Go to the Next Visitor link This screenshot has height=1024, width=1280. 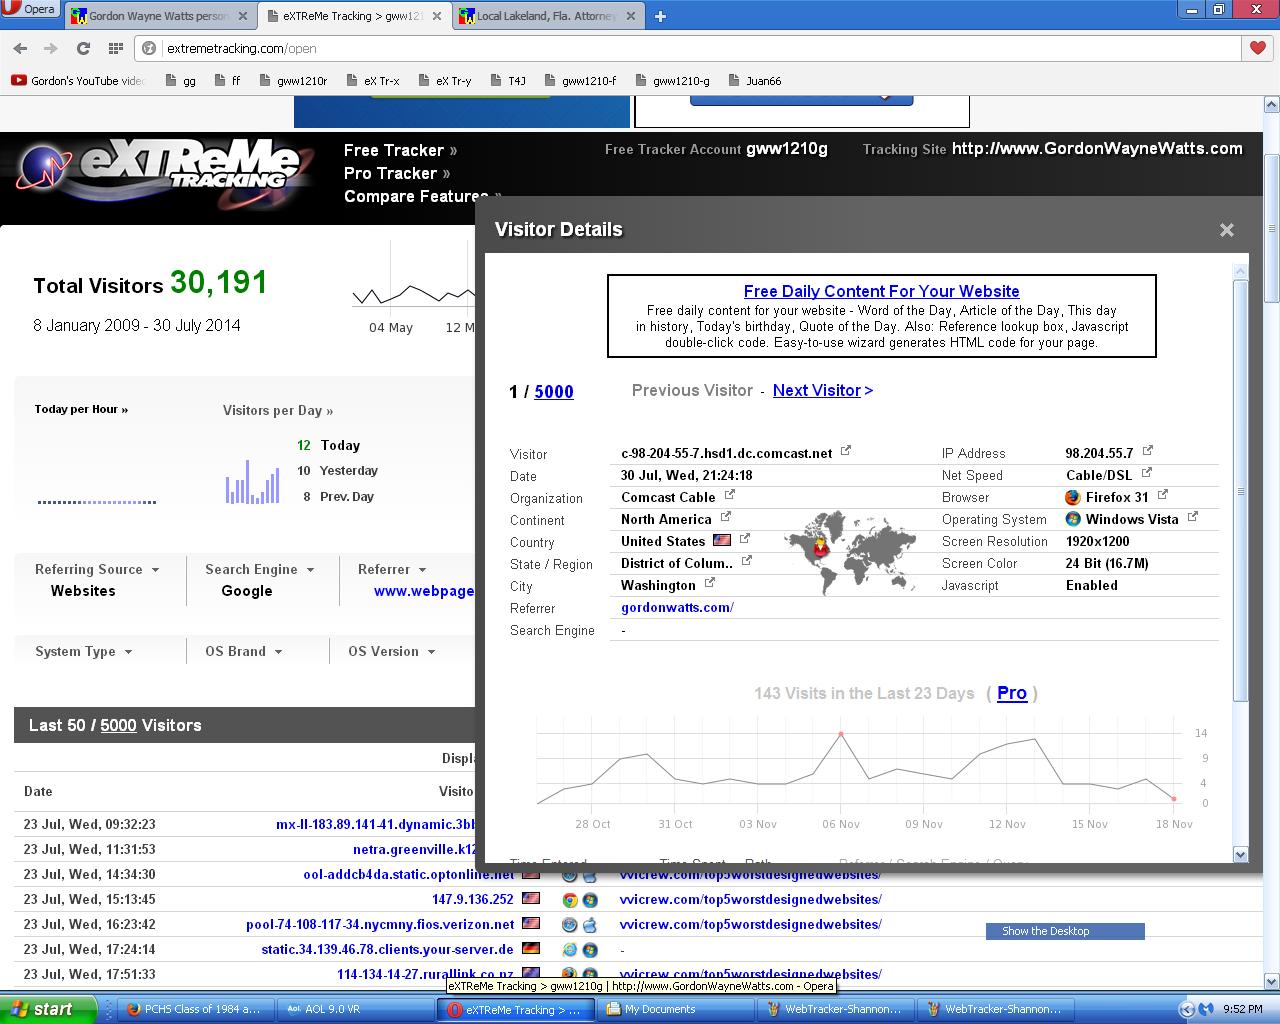click(x=822, y=390)
